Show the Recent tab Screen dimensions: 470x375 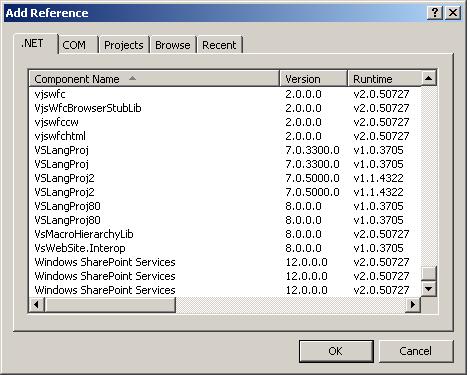click(x=219, y=45)
